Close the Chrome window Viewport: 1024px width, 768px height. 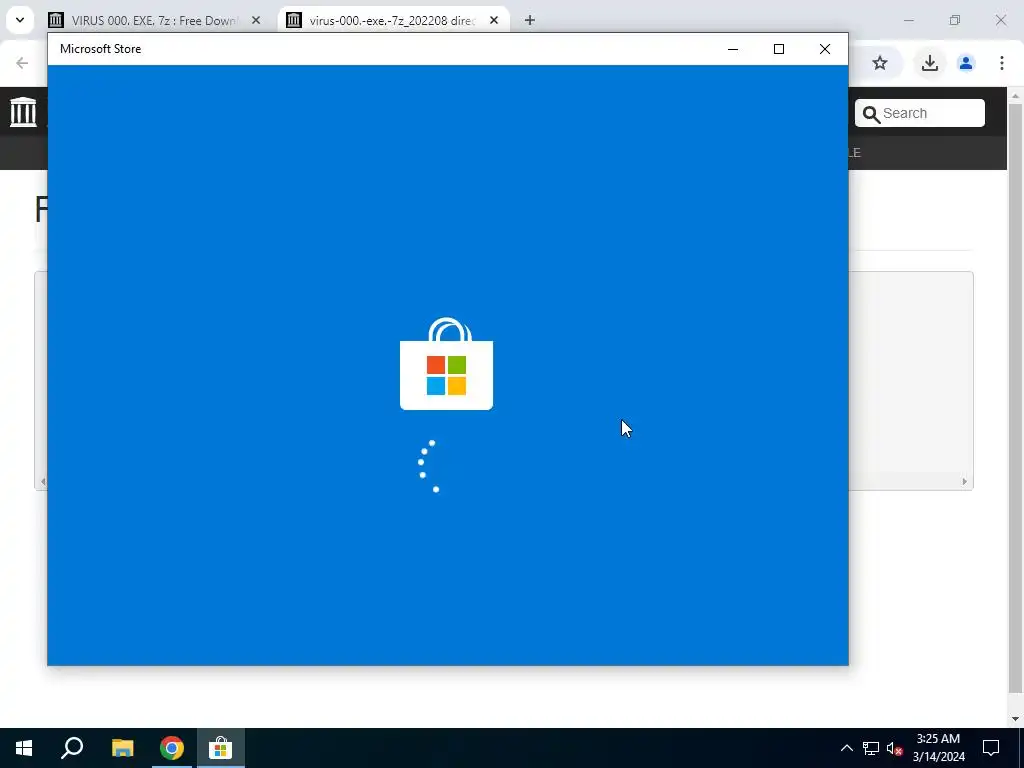pos(1000,20)
